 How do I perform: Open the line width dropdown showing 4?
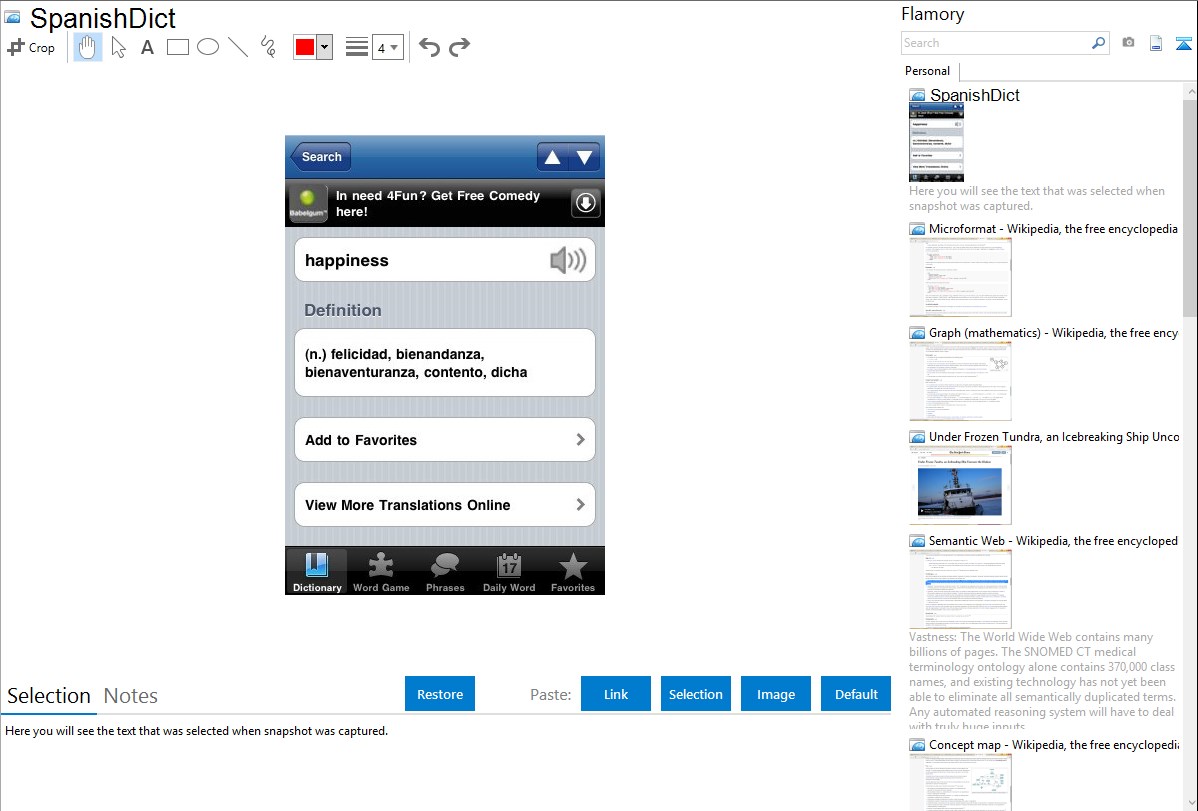387,47
